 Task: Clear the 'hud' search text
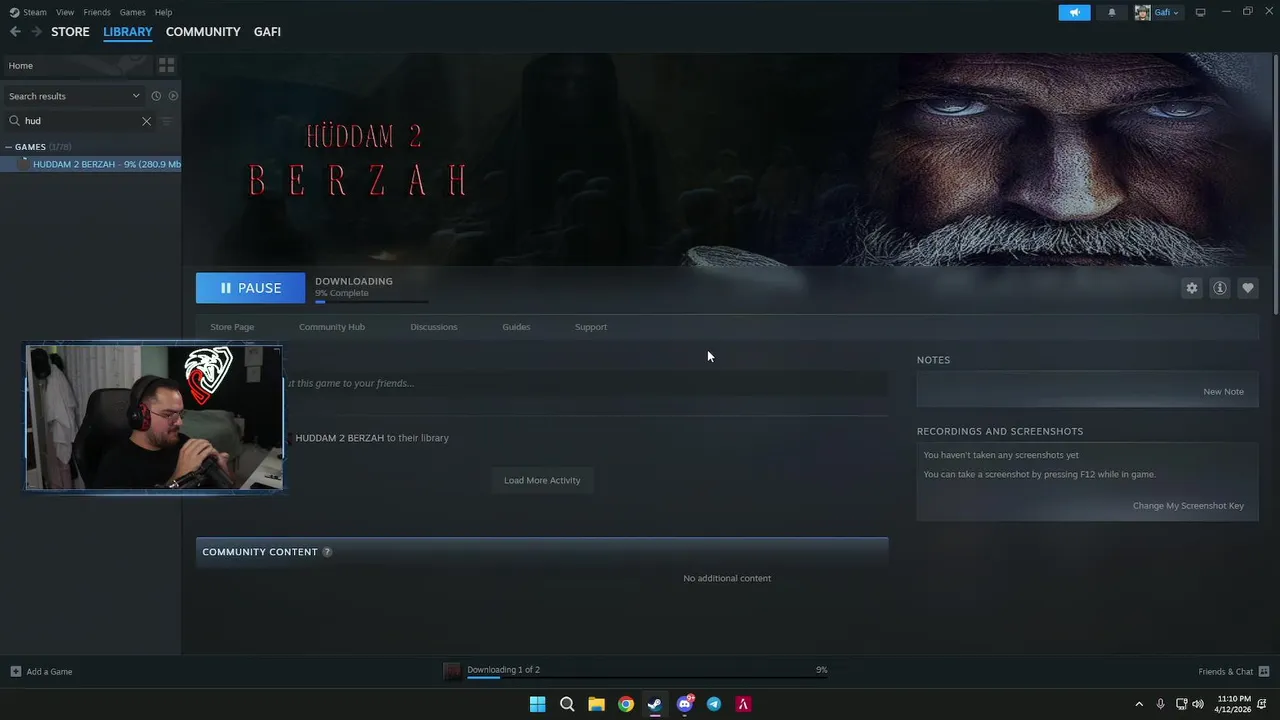pyautogui.click(x=146, y=121)
